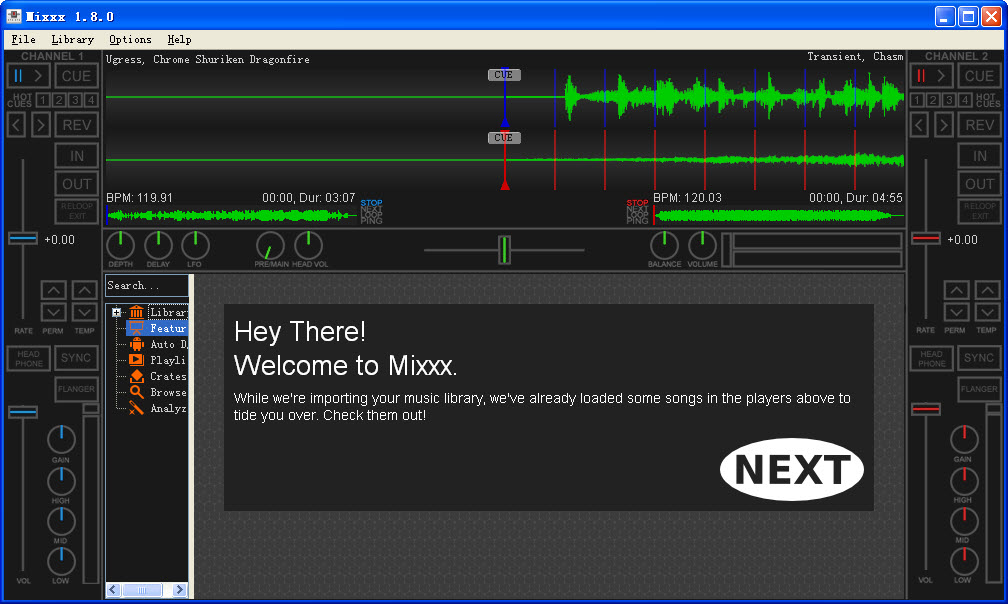The height and width of the screenshot is (604, 1008).
Task: Toggle Channel 2 HEADPHONE monitoring
Action: 932,359
